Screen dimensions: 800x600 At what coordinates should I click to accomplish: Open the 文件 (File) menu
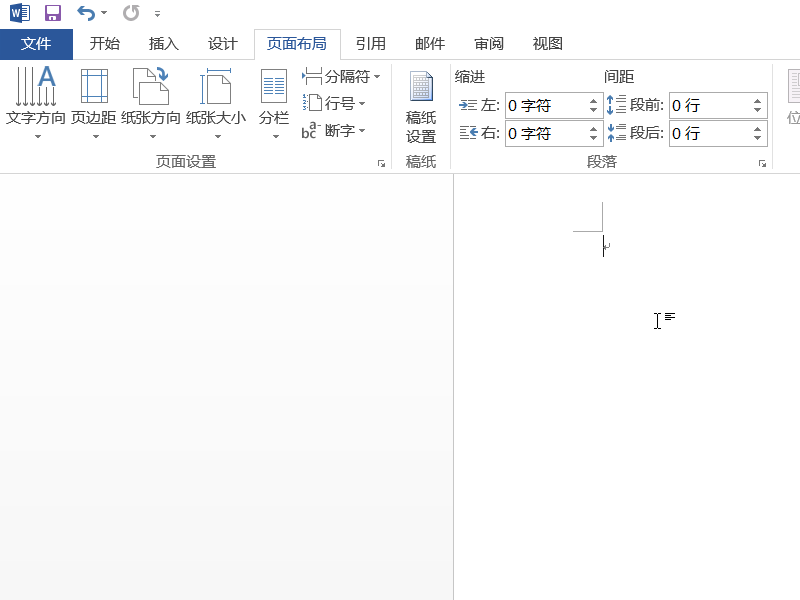point(36,44)
